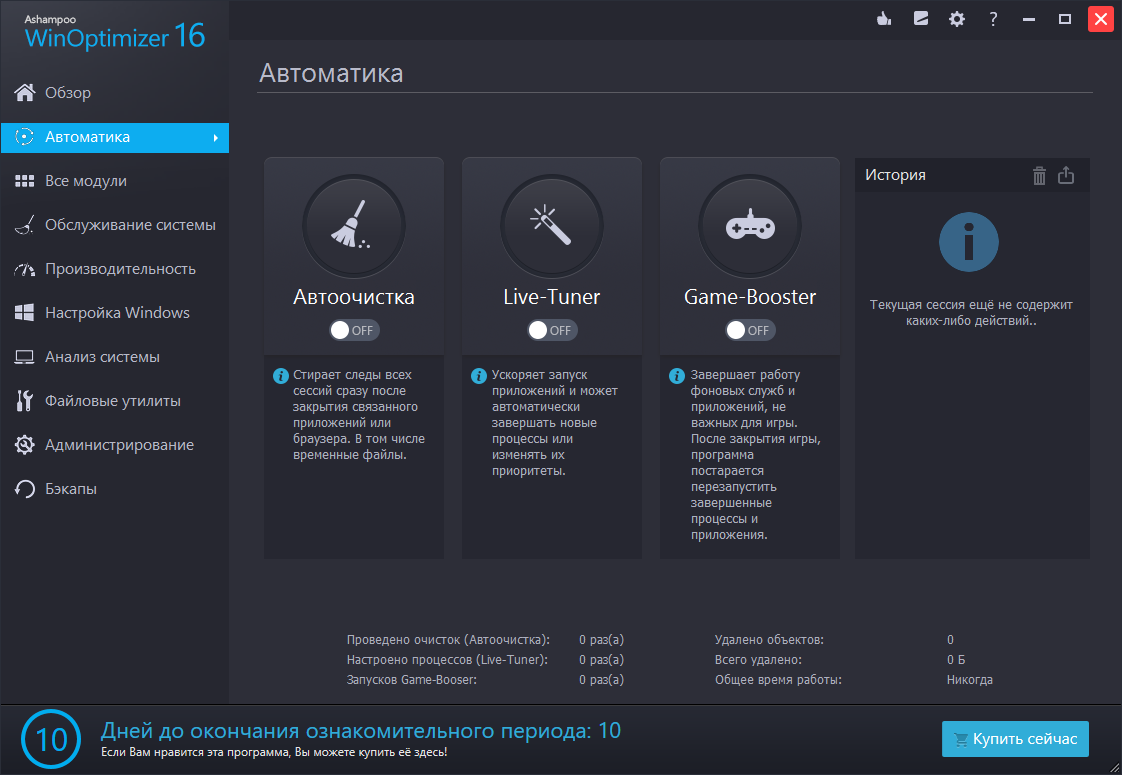The height and width of the screenshot is (775, 1122).
Task: Open Настройка Windows section
Action: click(114, 313)
